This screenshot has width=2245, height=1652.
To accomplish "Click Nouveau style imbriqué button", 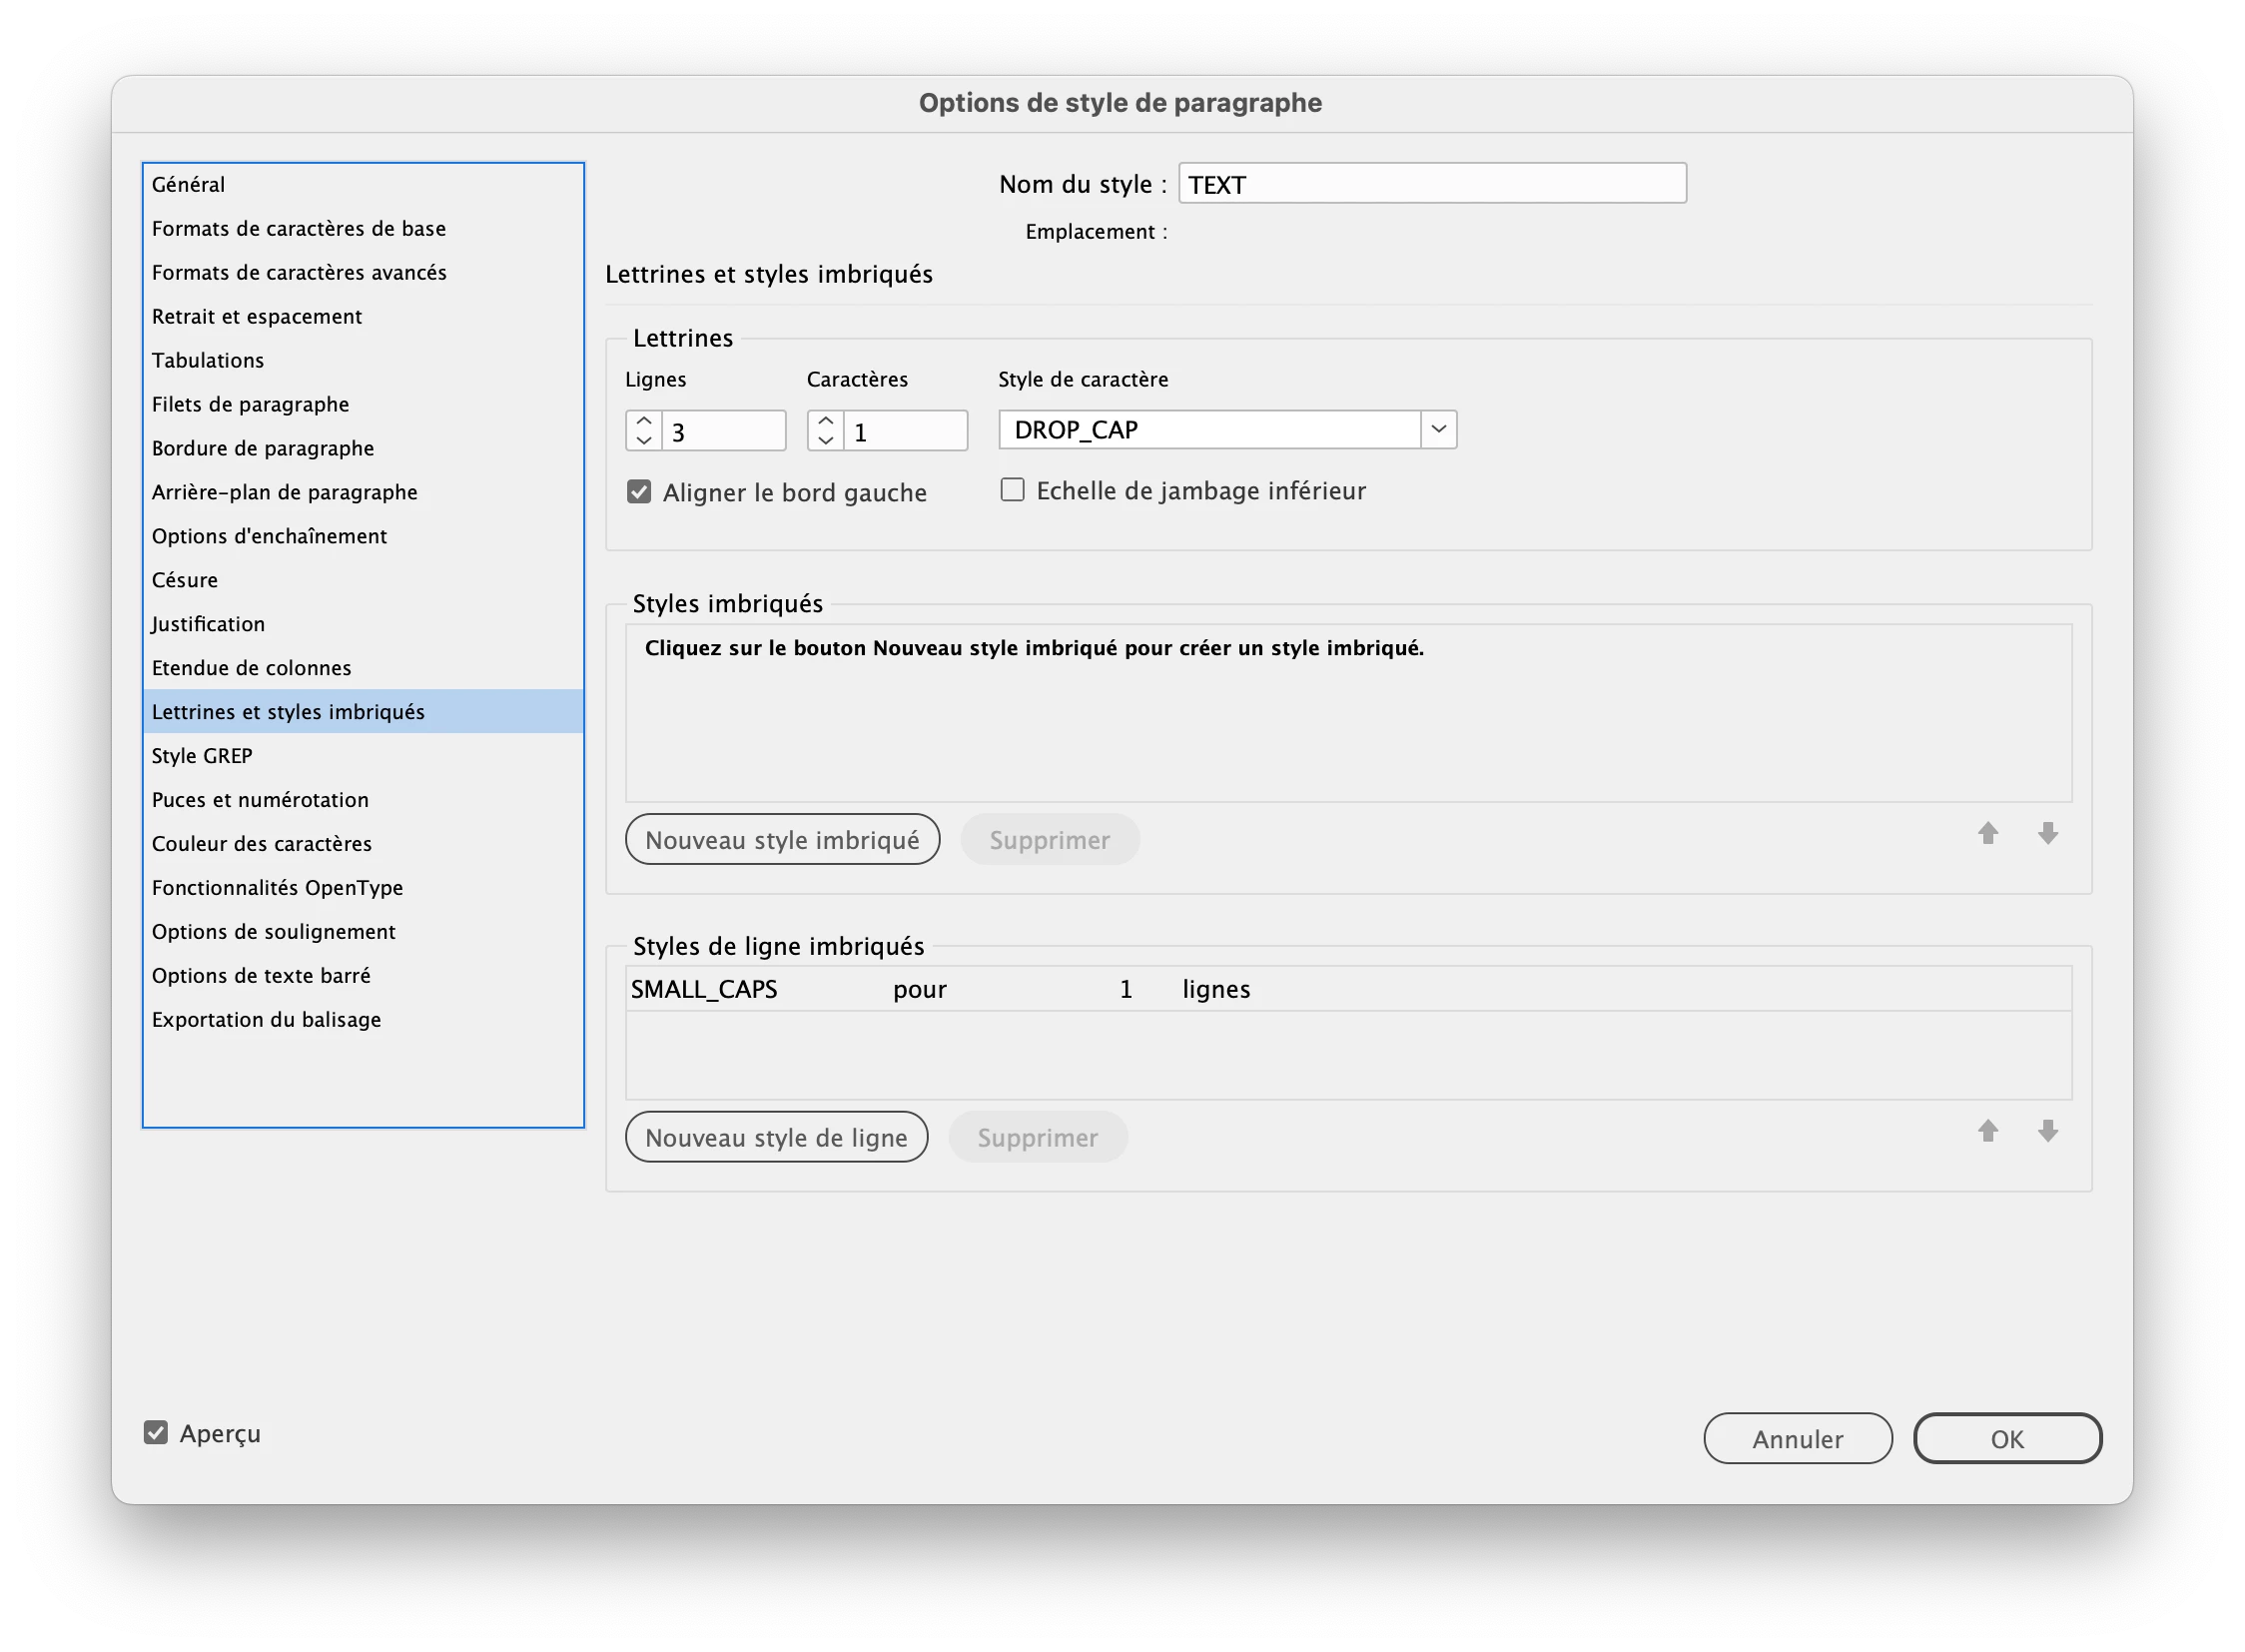I will pyautogui.click(x=782, y=840).
